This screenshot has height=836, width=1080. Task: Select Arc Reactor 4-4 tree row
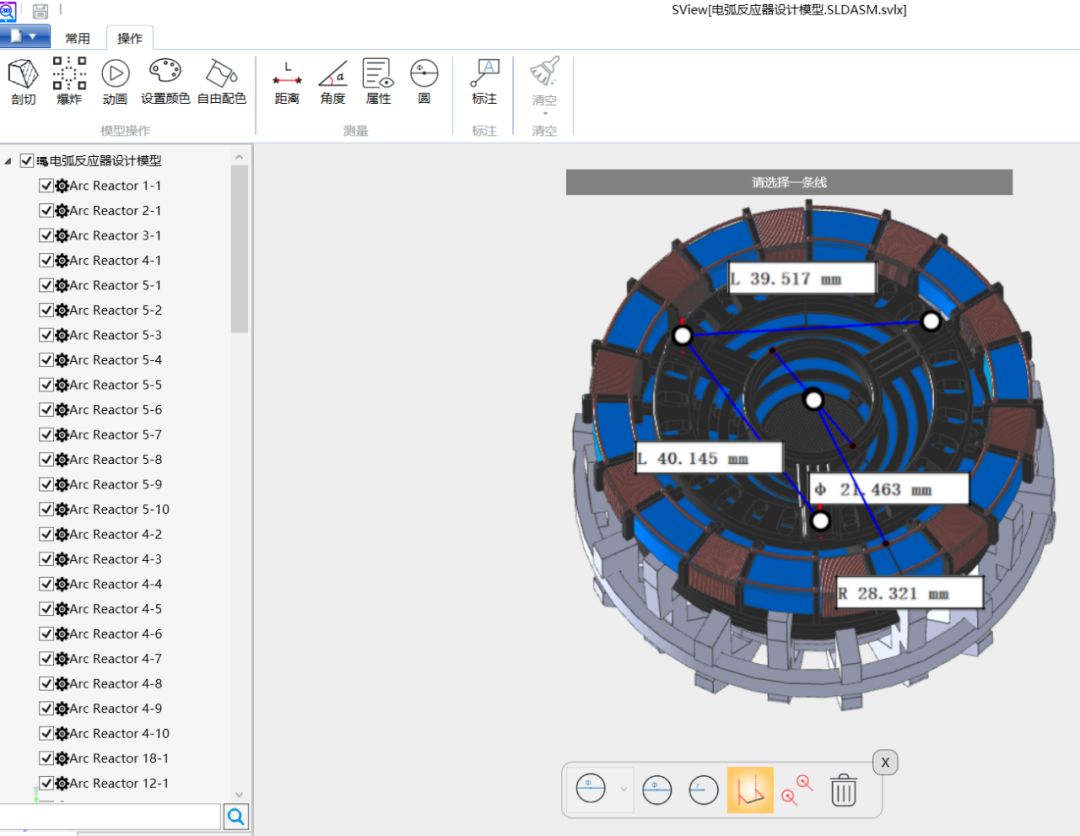pyautogui.click(x=116, y=584)
